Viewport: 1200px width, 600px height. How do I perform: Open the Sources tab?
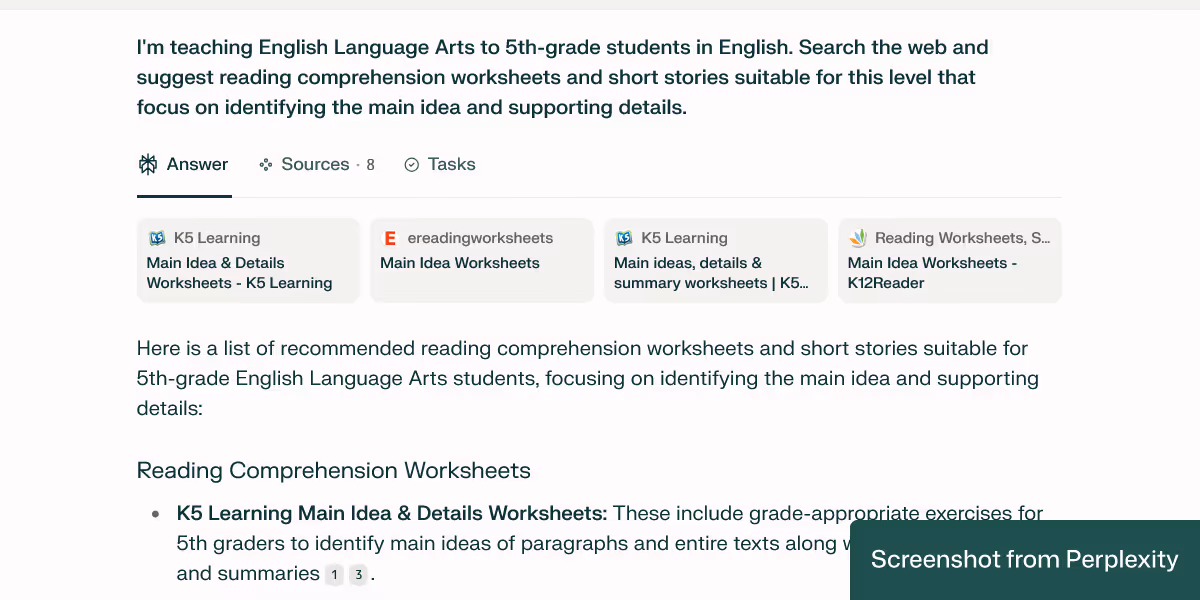(x=316, y=165)
